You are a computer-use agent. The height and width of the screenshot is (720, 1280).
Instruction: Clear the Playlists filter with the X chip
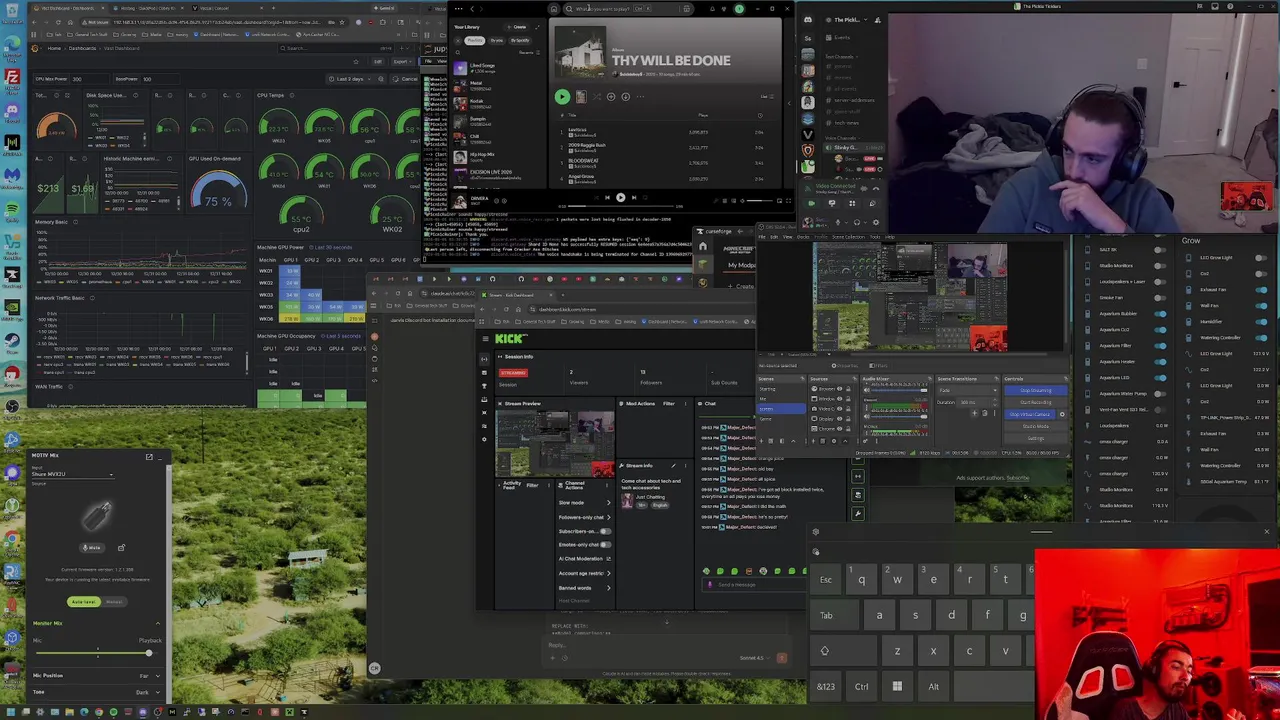pos(458,41)
